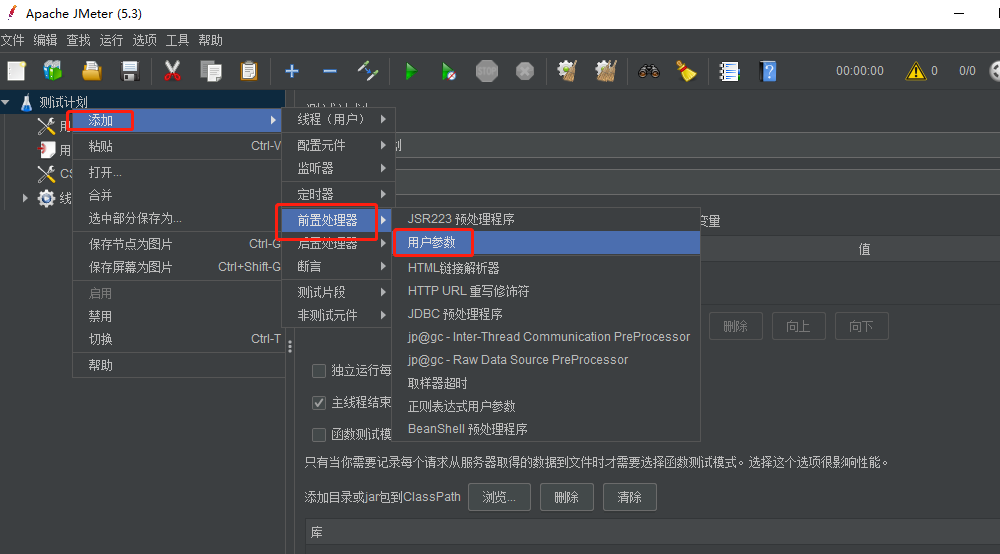
Task: Collapse all nodes with minus icon
Action: [x=330, y=71]
